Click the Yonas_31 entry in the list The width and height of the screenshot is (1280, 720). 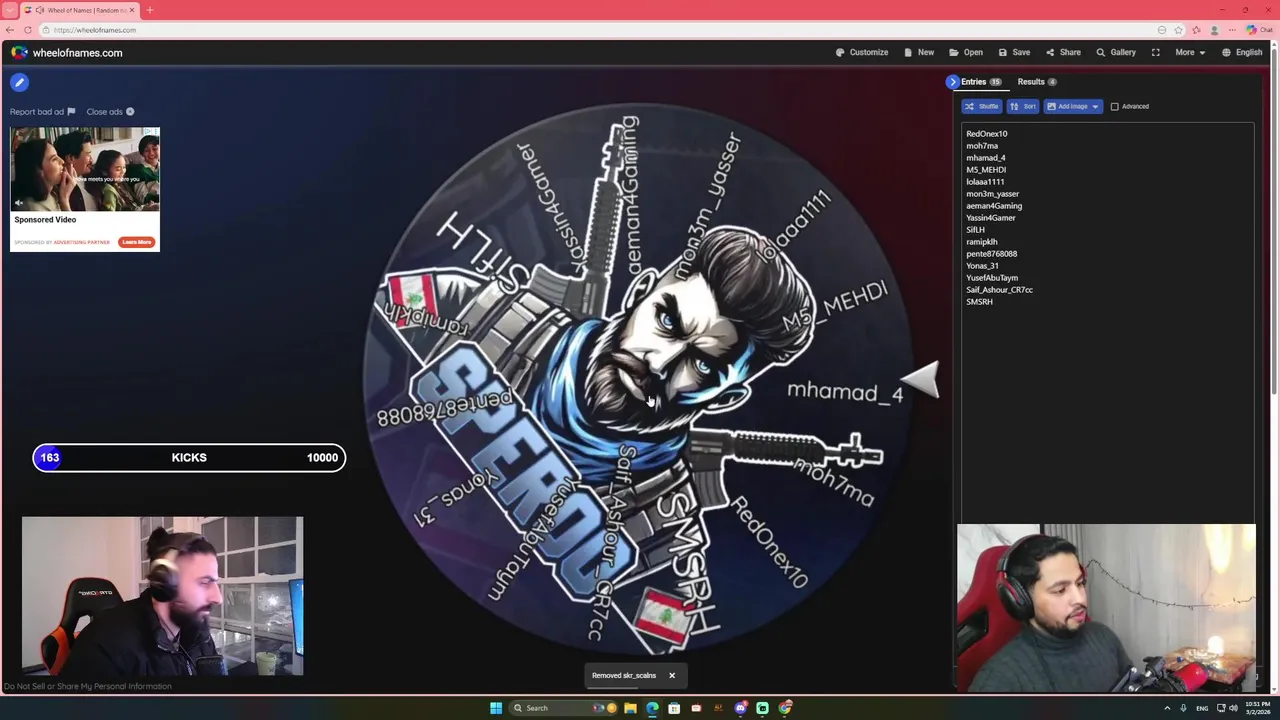(x=982, y=266)
